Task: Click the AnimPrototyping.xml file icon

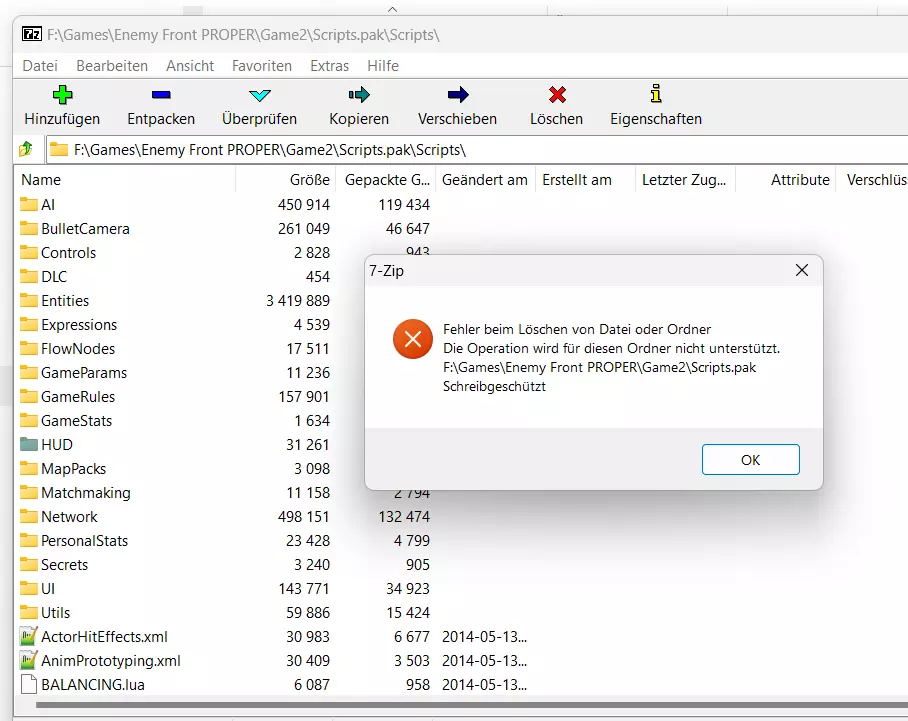Action: 28,661
